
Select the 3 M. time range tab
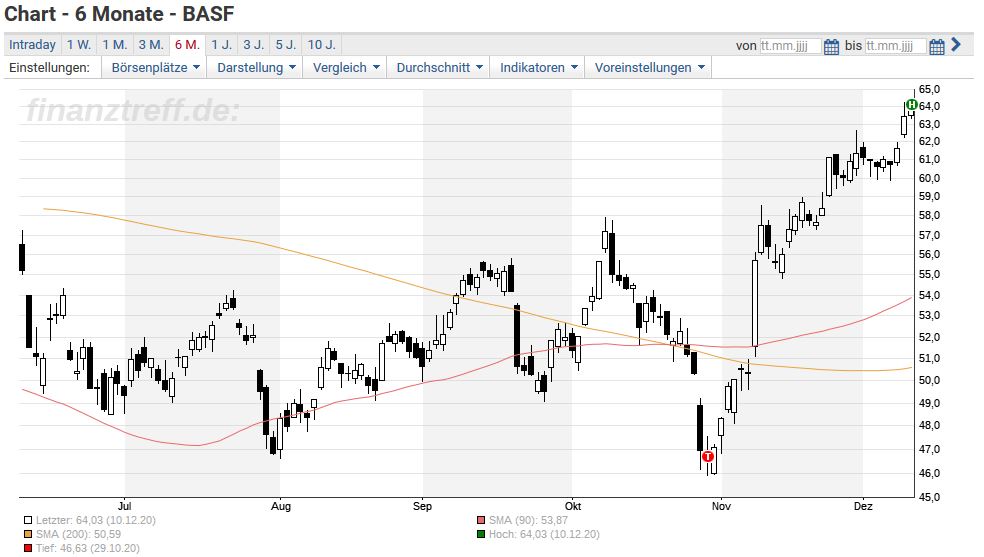pyautogui.click(x=151, y=45)
